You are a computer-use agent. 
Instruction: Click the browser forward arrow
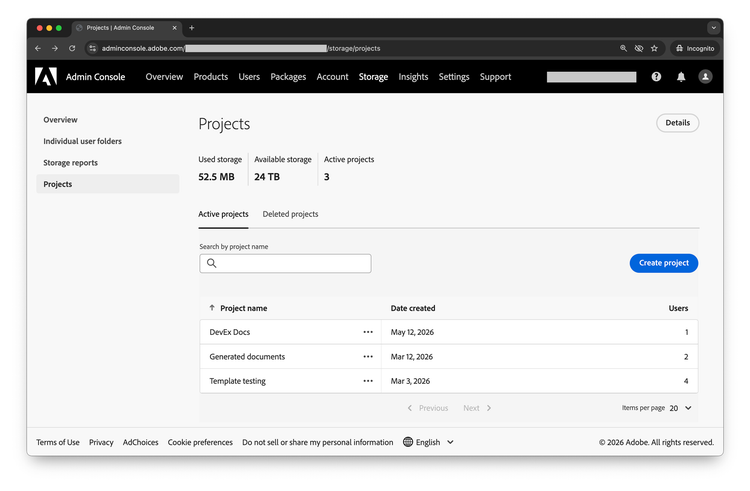click(55, 48)
